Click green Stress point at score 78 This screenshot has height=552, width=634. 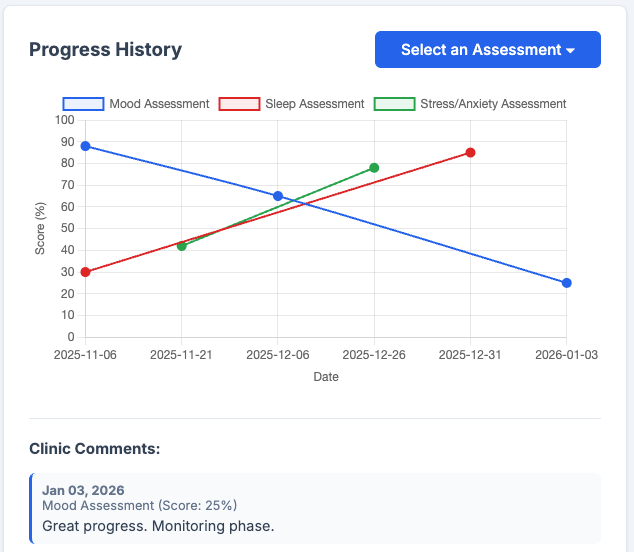(x=374, y=168)
